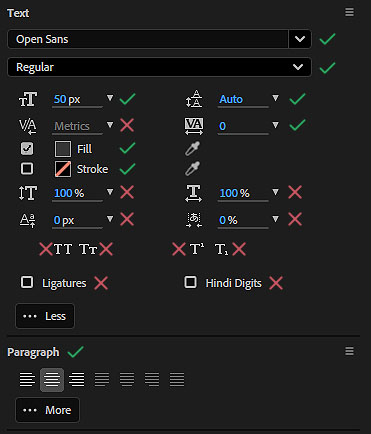Pick stroke color with the eyedropper

[x=193, y=169]
